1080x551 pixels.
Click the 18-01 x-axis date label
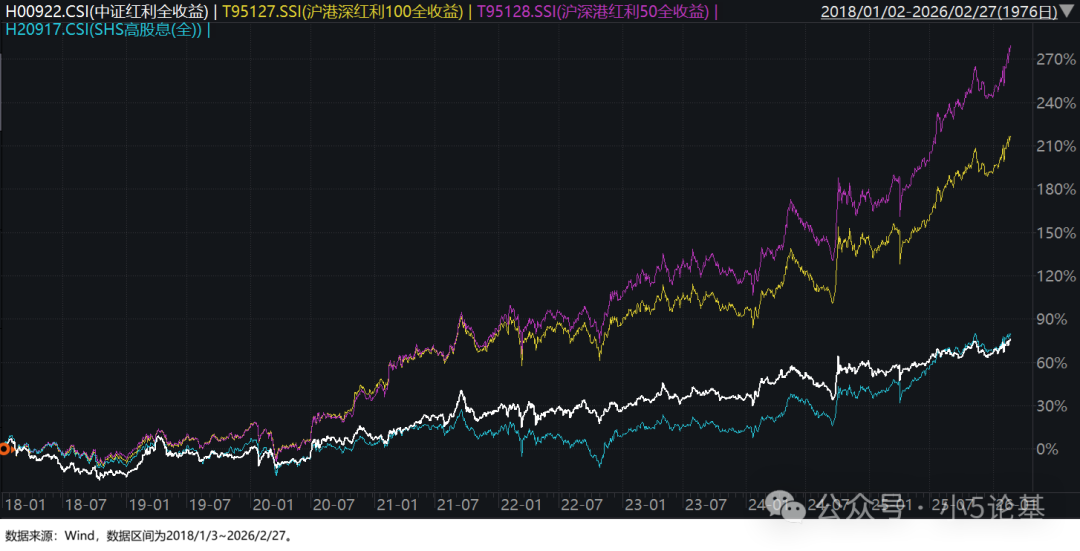24,505
